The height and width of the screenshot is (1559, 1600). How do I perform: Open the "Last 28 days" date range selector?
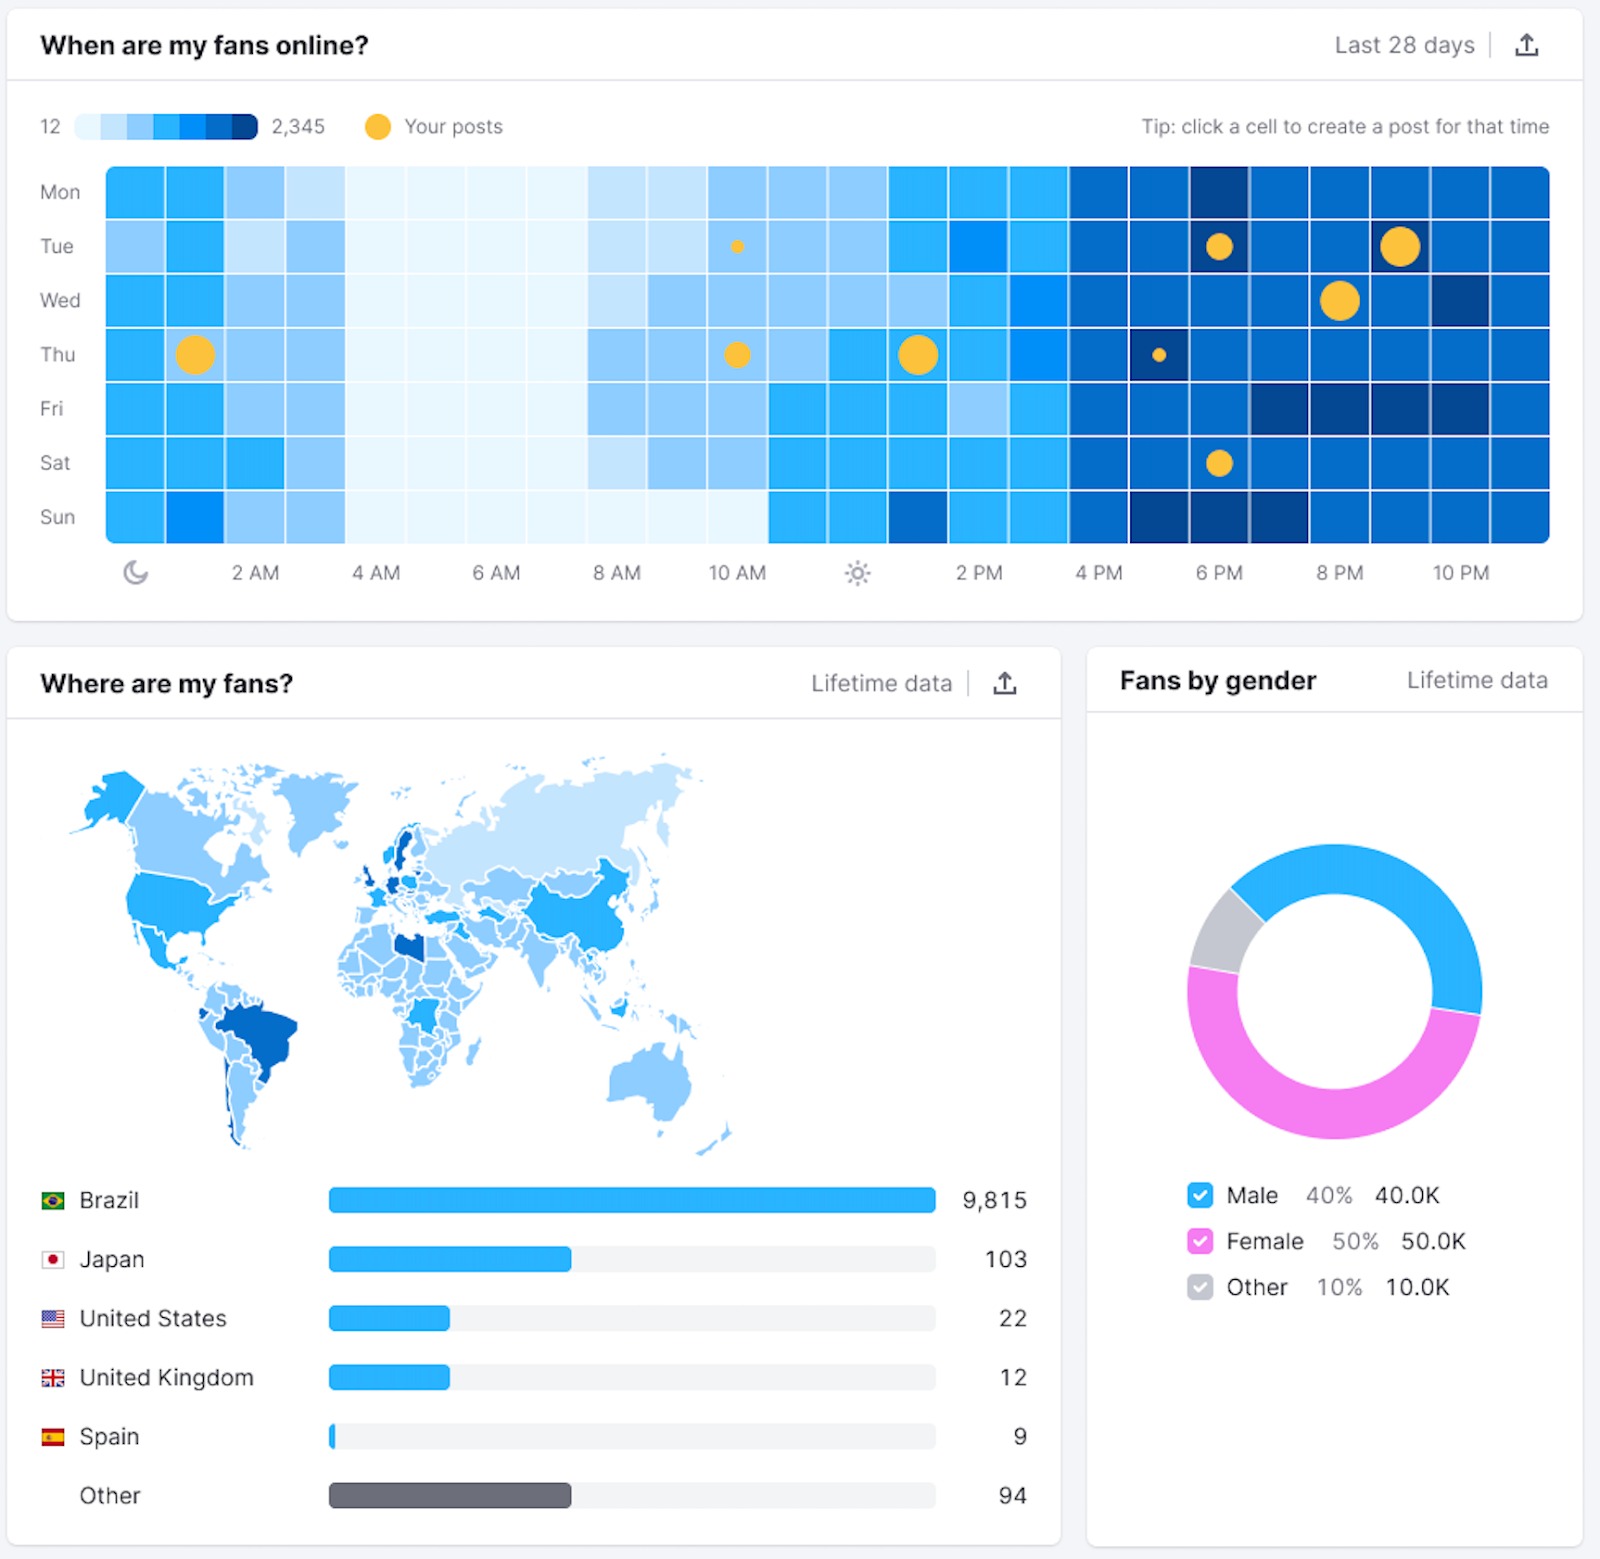pyautogui.click(x=1404, y=44)
